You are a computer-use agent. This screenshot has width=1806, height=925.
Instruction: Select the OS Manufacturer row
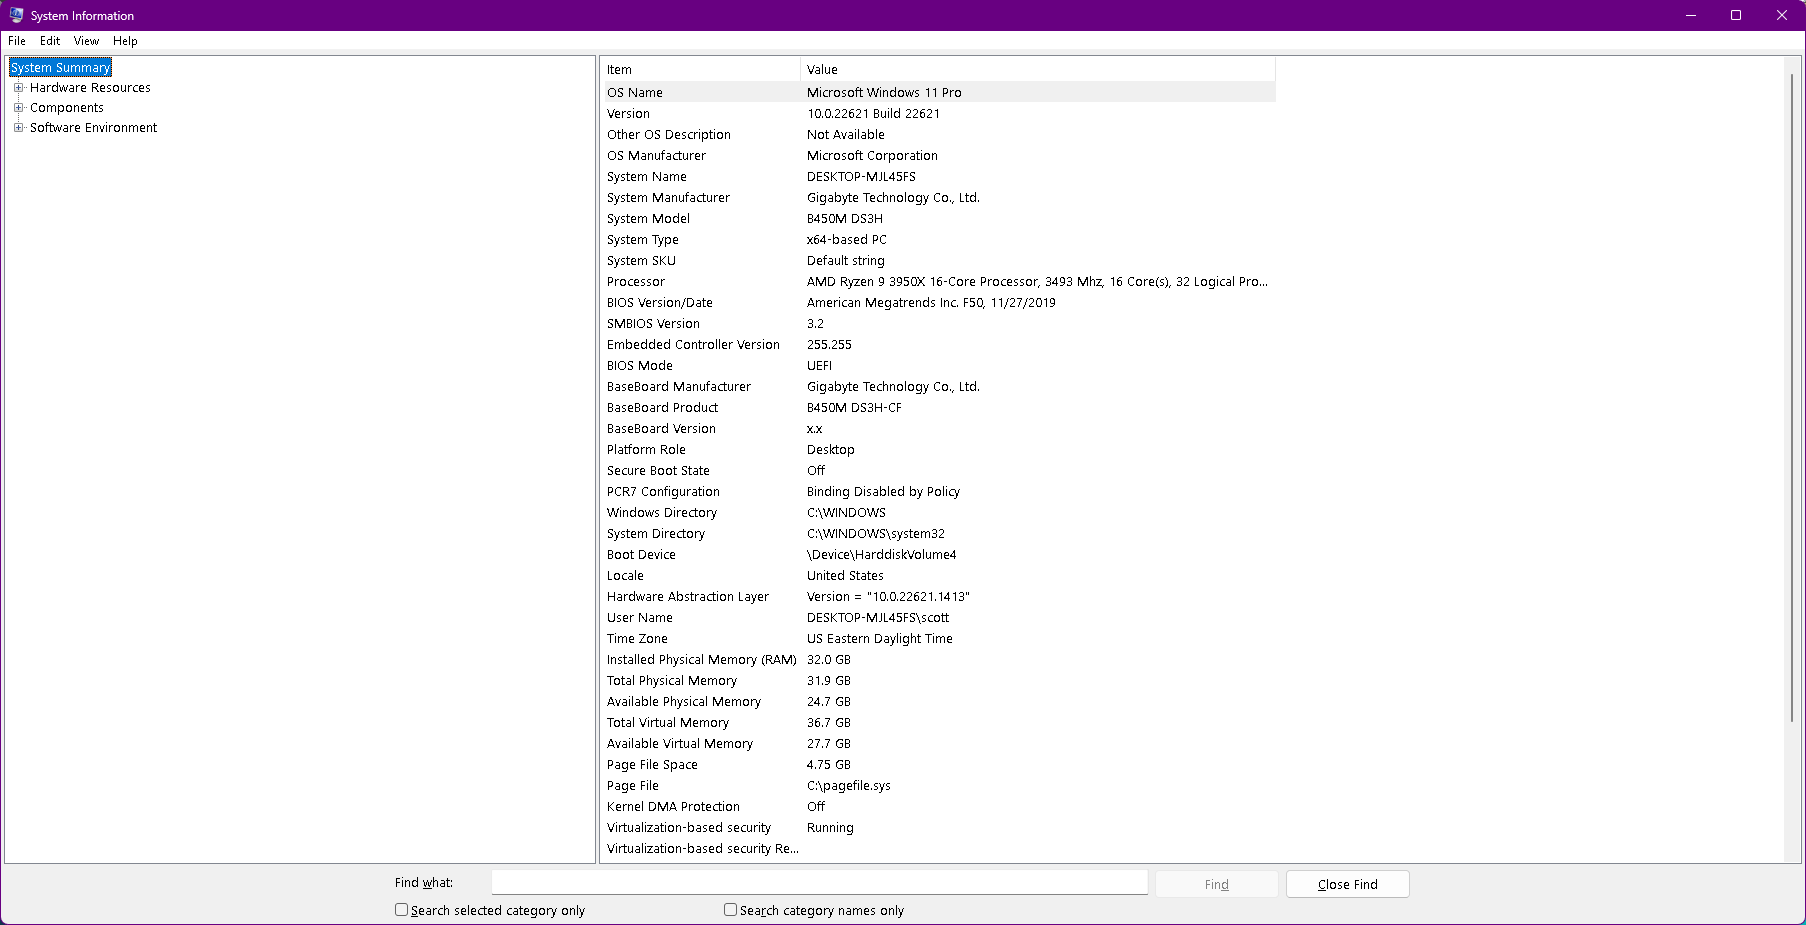pyautogui.click(x=938, y=155)
